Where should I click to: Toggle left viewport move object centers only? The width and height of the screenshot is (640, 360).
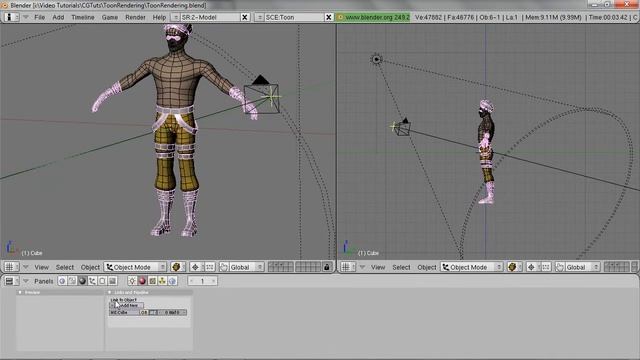click(209, 267)
